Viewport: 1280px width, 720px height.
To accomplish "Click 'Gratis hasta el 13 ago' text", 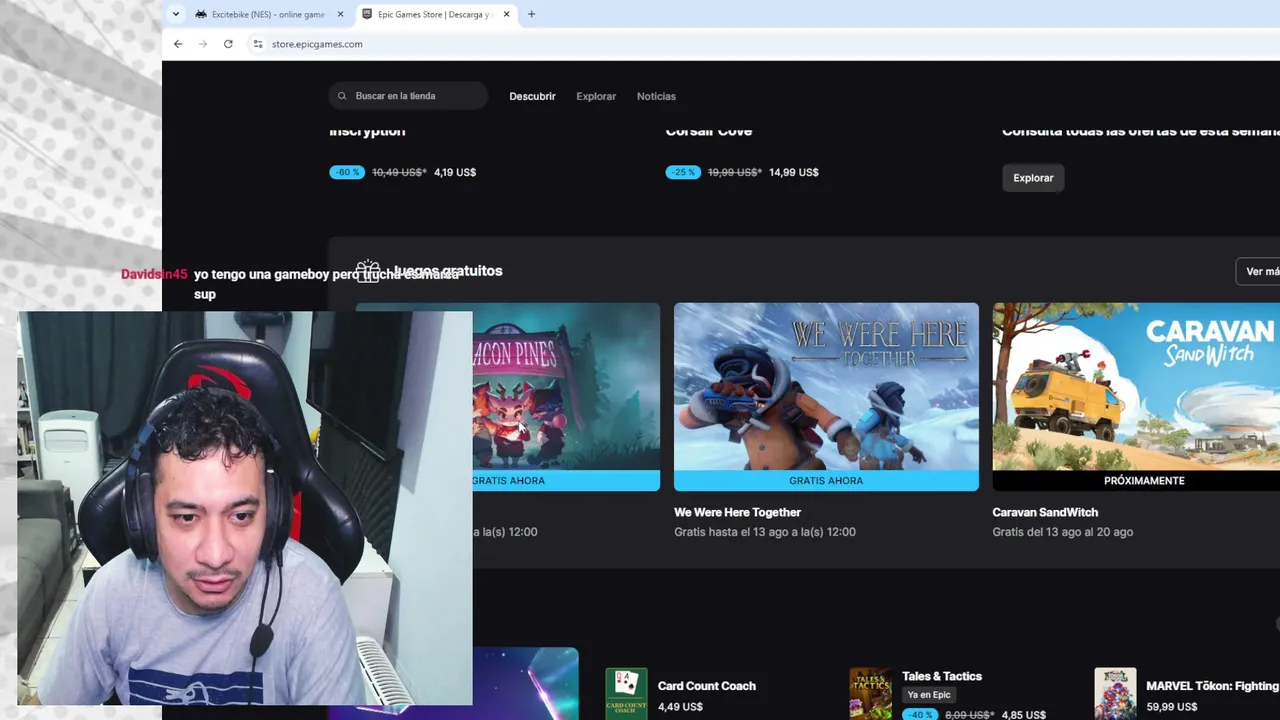I will (x=765, y=532).
